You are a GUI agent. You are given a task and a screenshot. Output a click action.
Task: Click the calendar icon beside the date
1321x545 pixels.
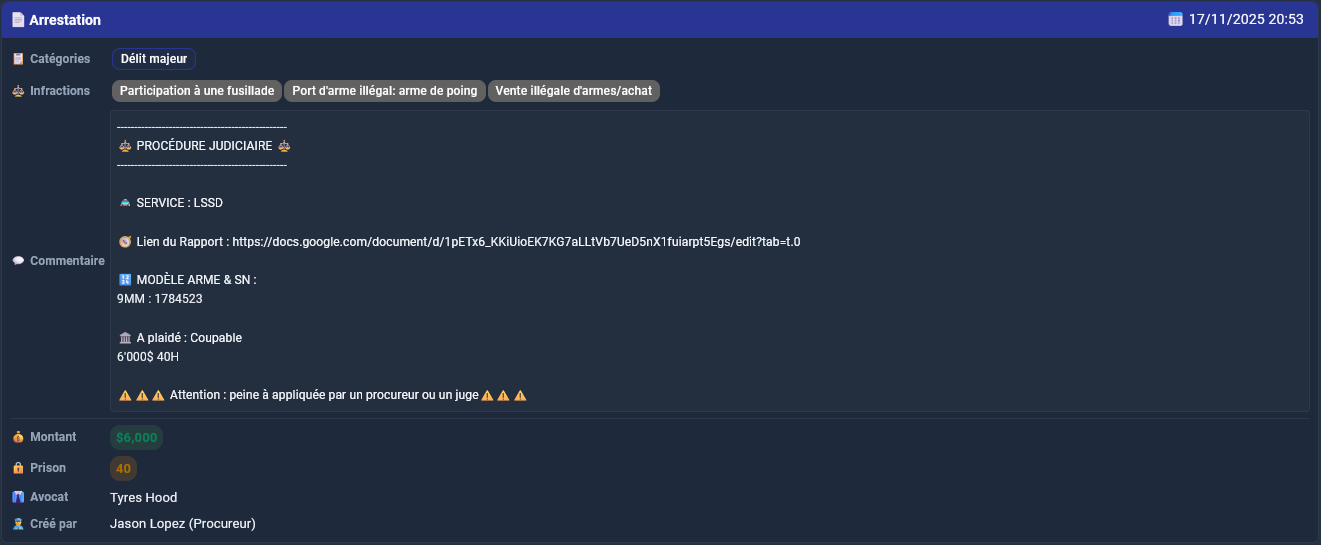pyautogui.click(x=1175, y=19)
